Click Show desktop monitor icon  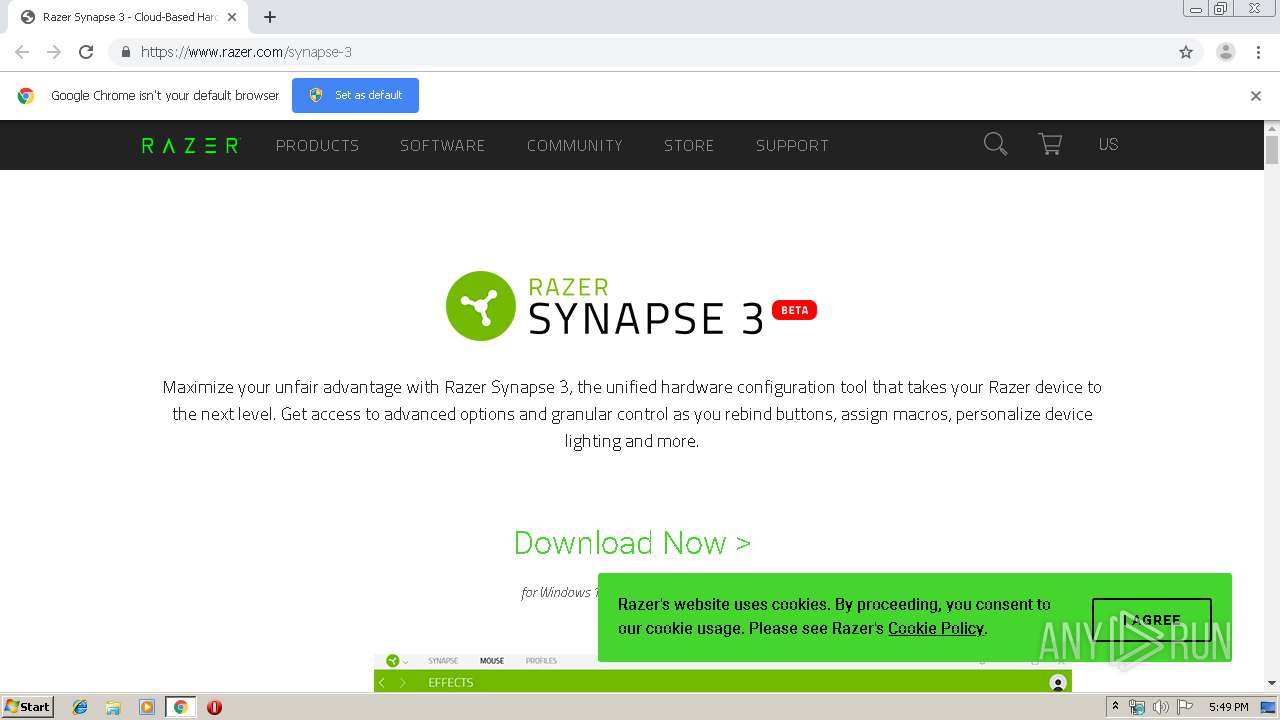click(x=1268, y=707)
